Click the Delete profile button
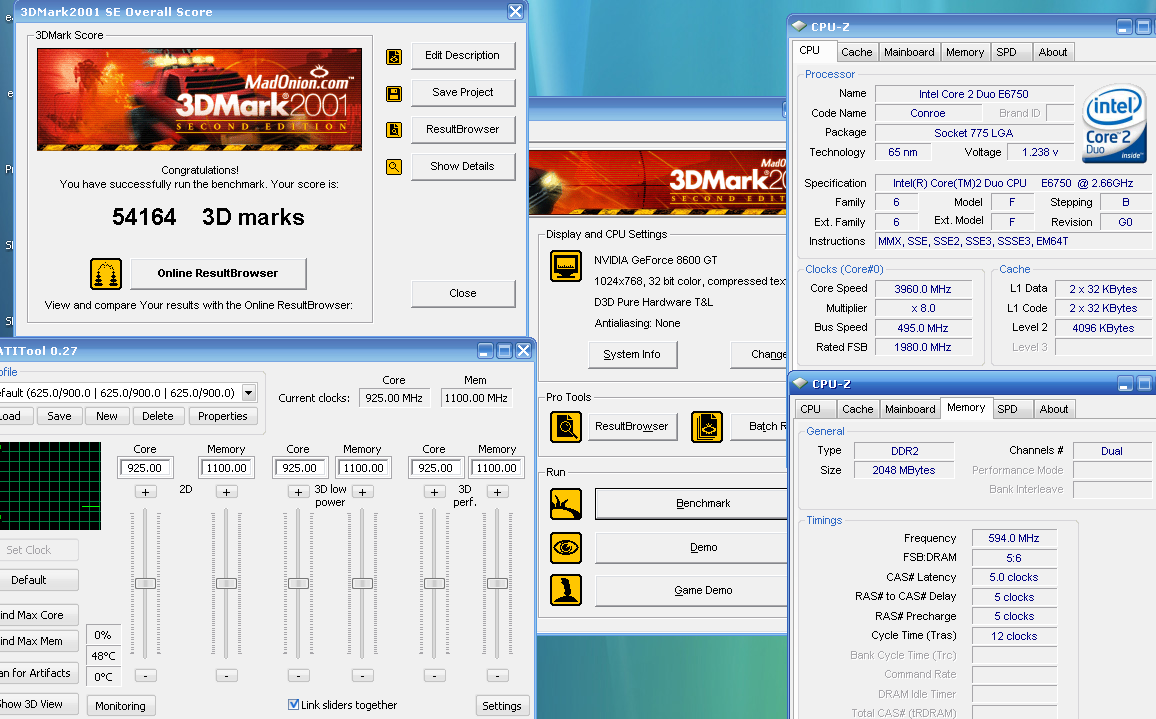 pyautogui.click(x=158, y=416)
